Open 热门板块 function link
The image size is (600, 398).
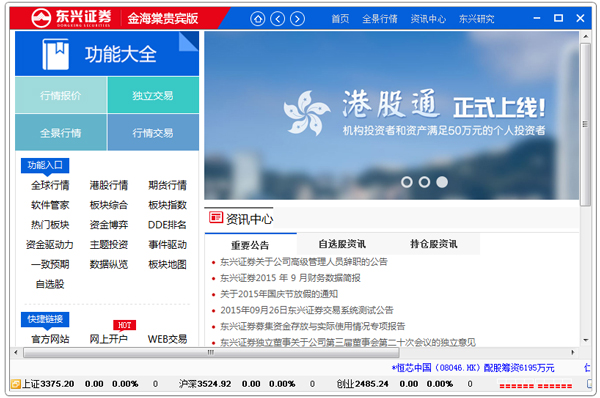point(50,225)
